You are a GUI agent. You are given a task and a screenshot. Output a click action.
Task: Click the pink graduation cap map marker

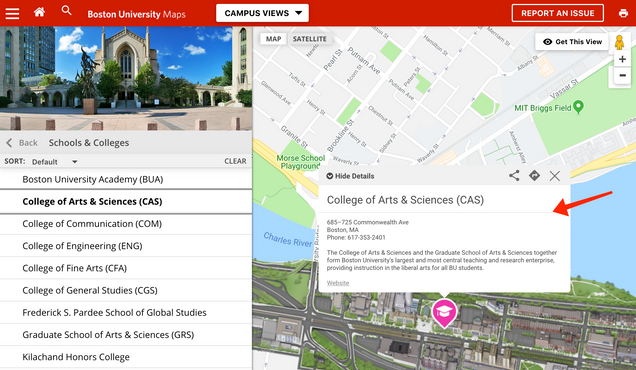444,313
